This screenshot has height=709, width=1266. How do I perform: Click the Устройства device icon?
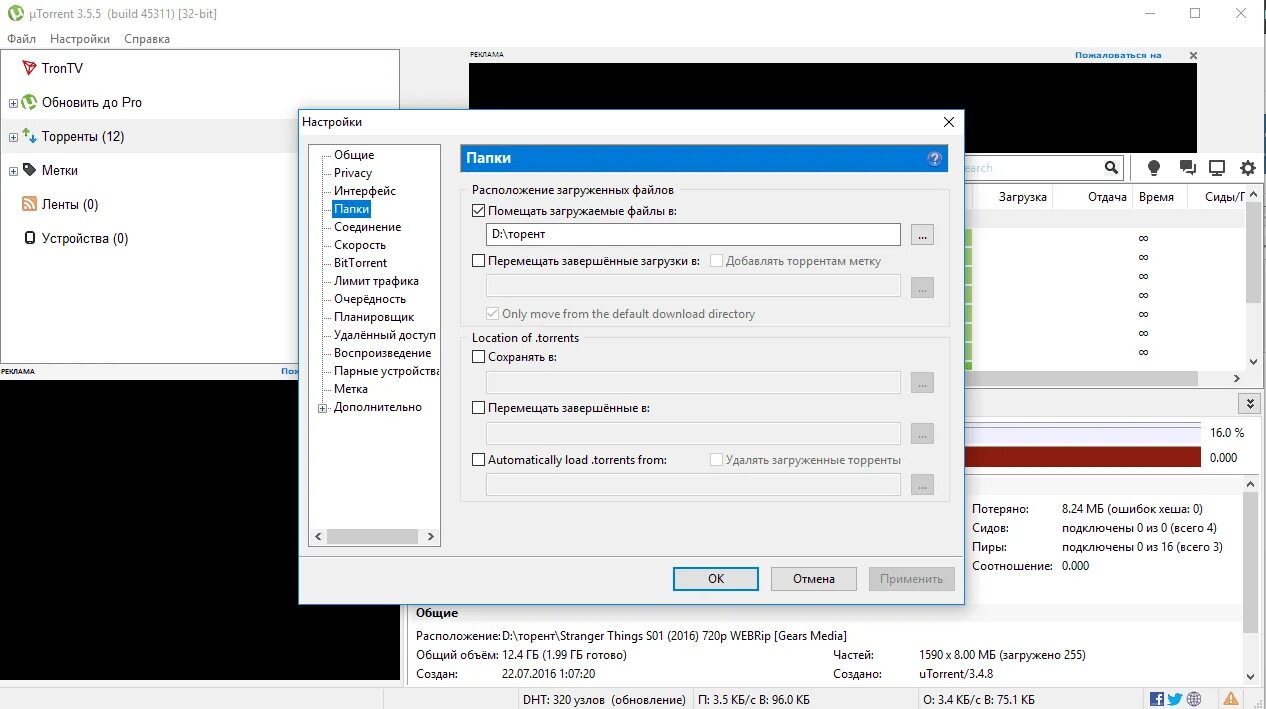29,238
